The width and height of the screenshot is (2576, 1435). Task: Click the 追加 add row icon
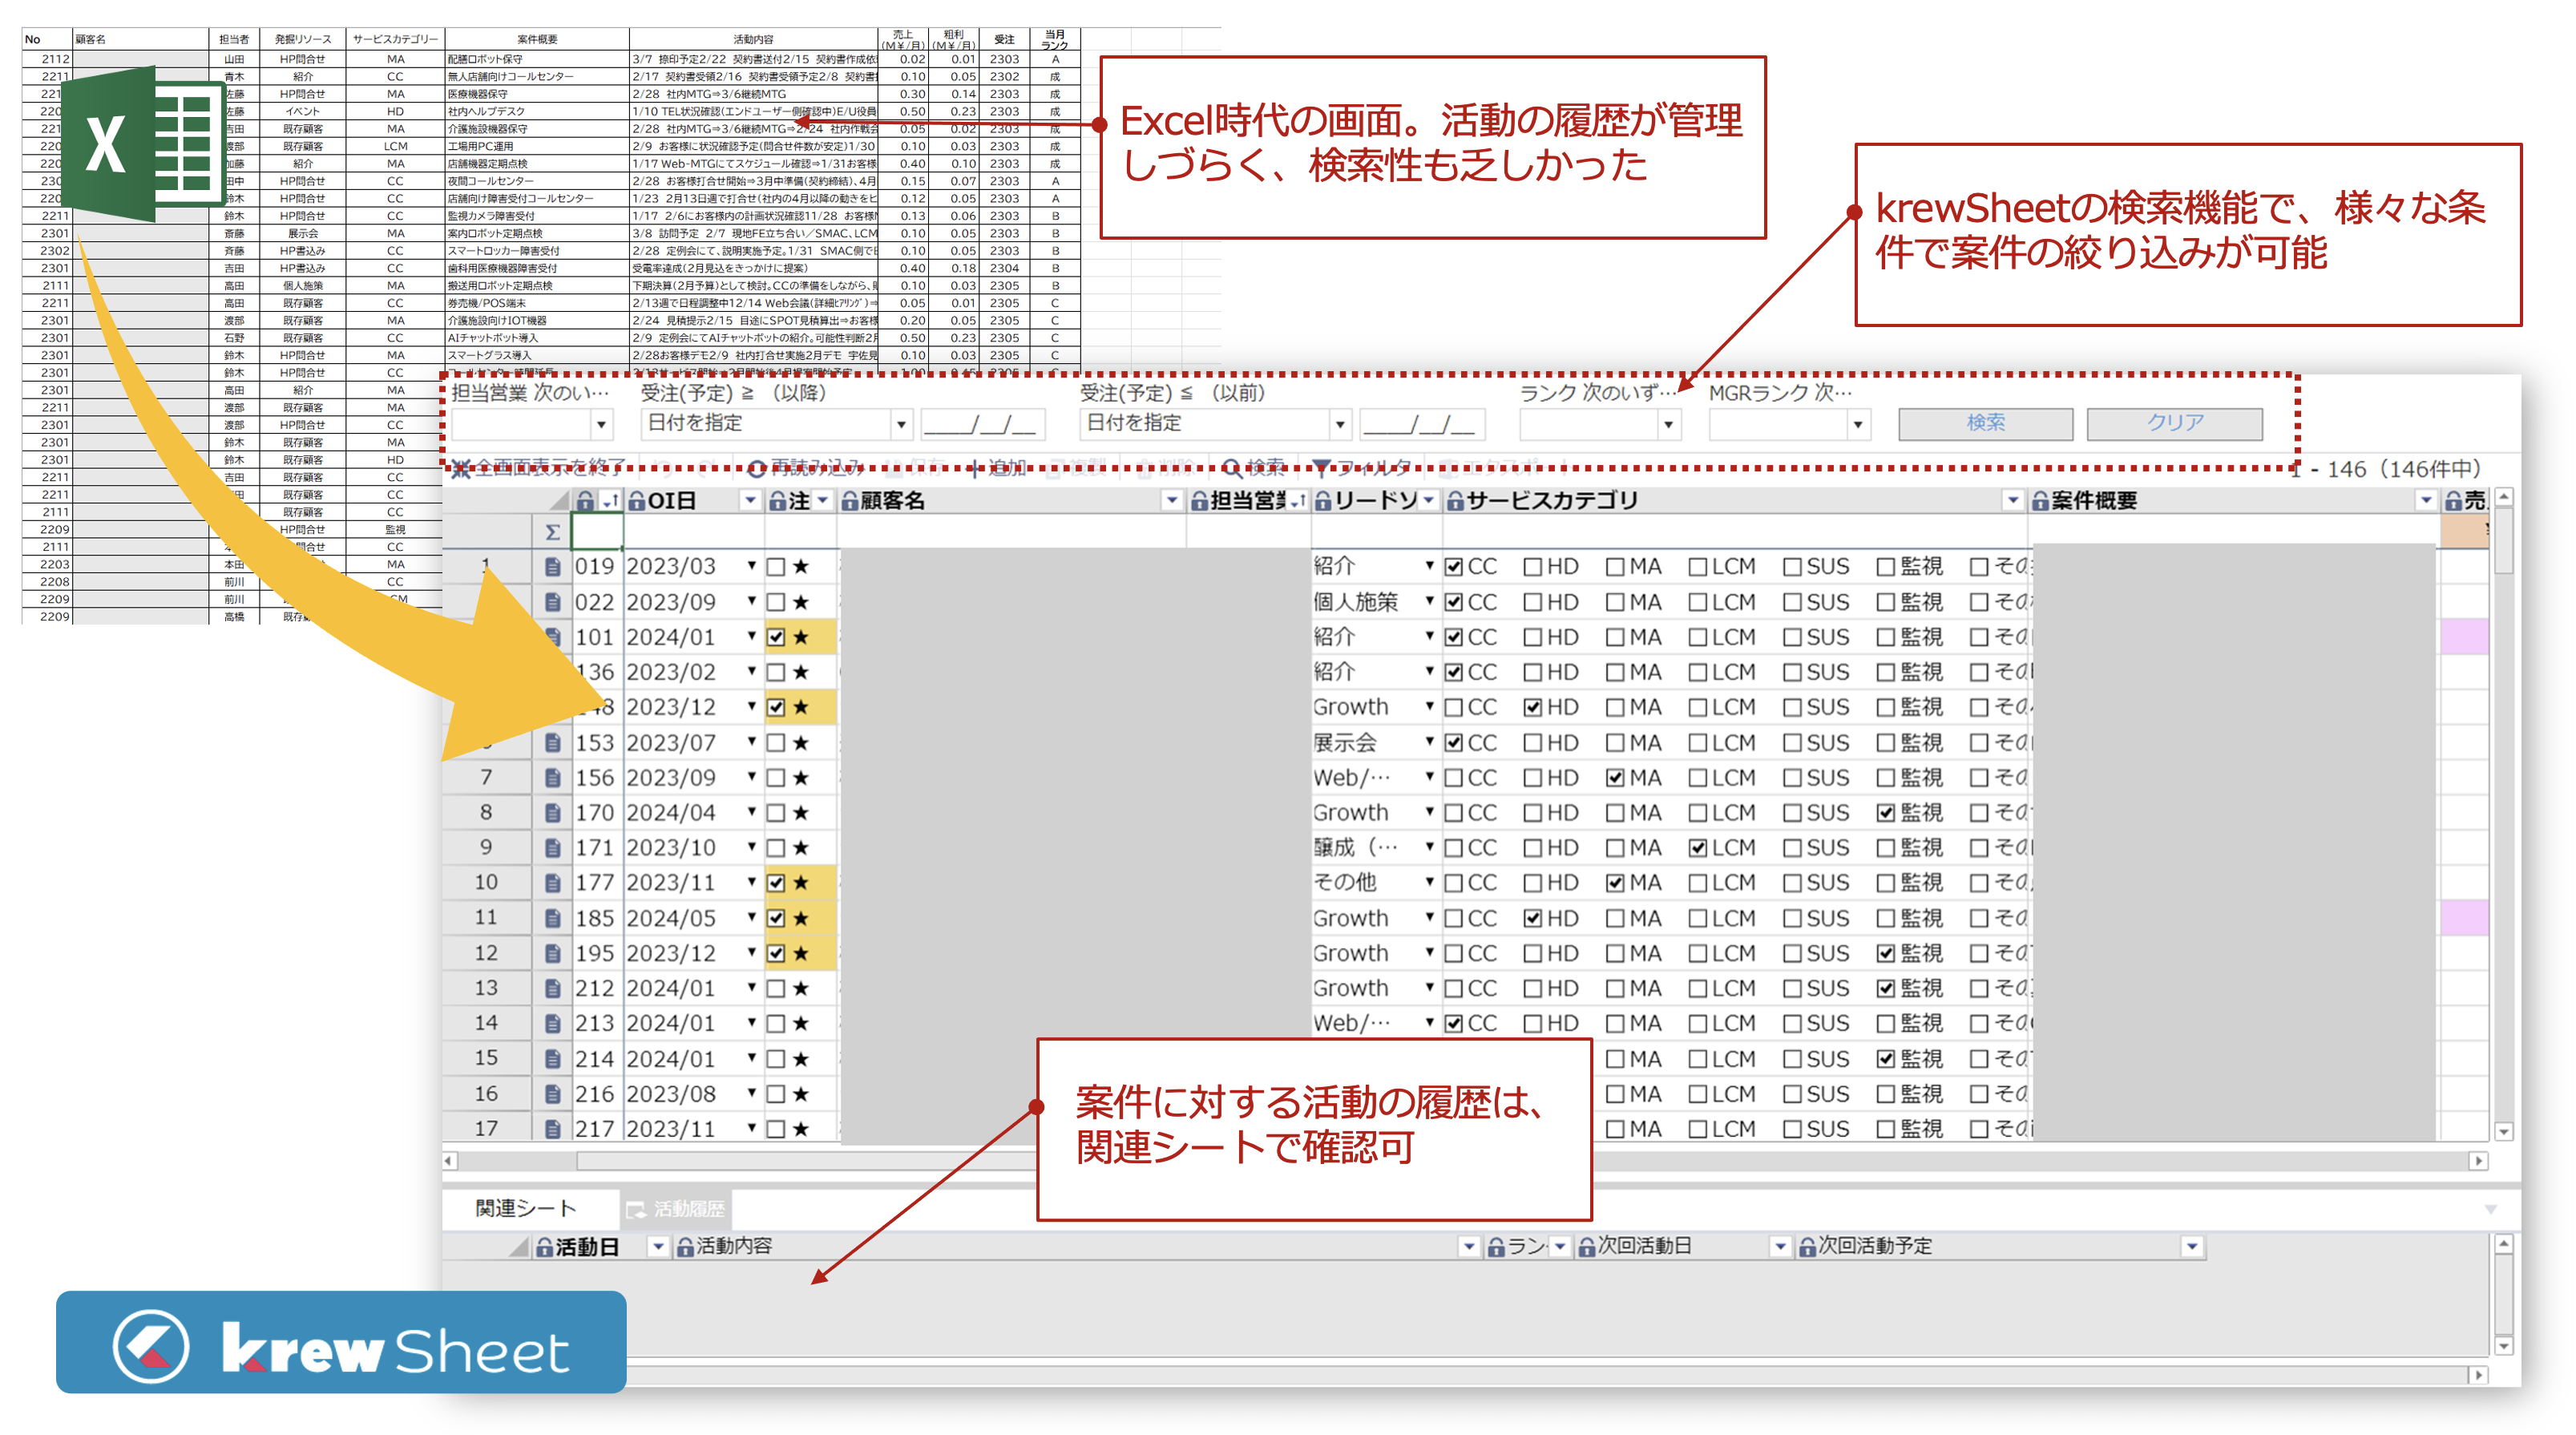pos(975,468)
